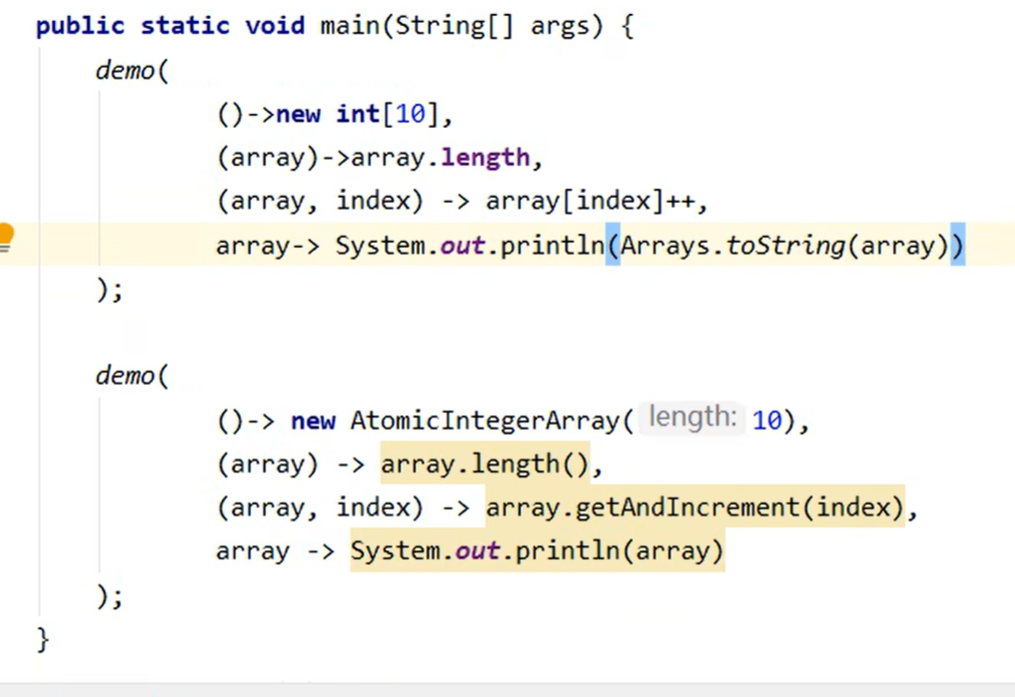1015x697 pixels.
Task: Click the highlighted System.out.println(array) statement
Action: click(536, 551)
